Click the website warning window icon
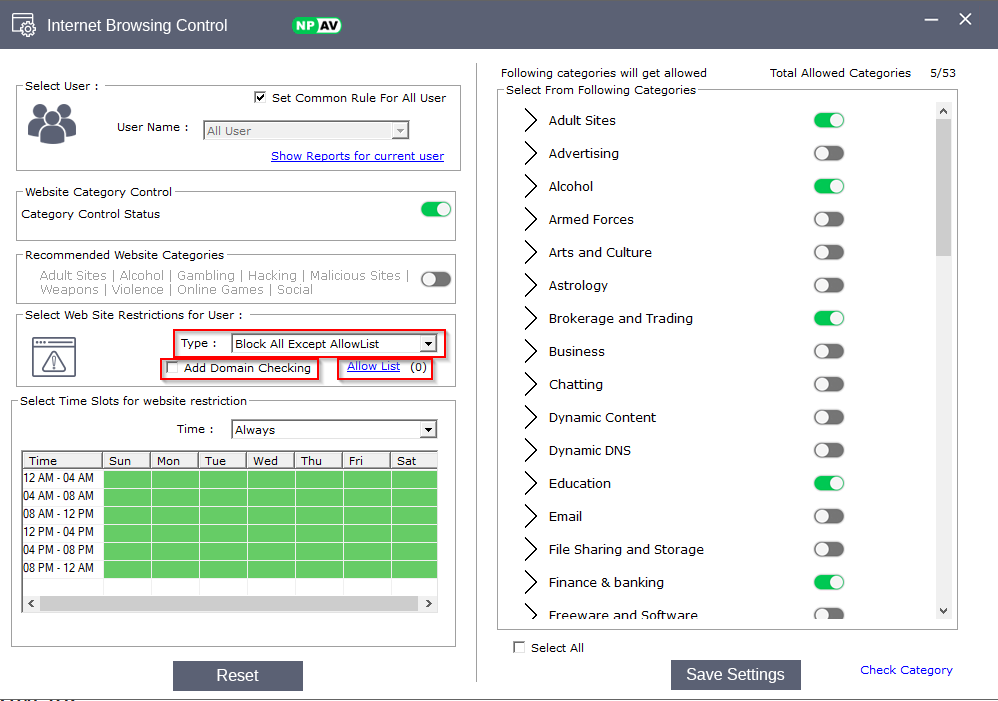 (x=54, y=356)
